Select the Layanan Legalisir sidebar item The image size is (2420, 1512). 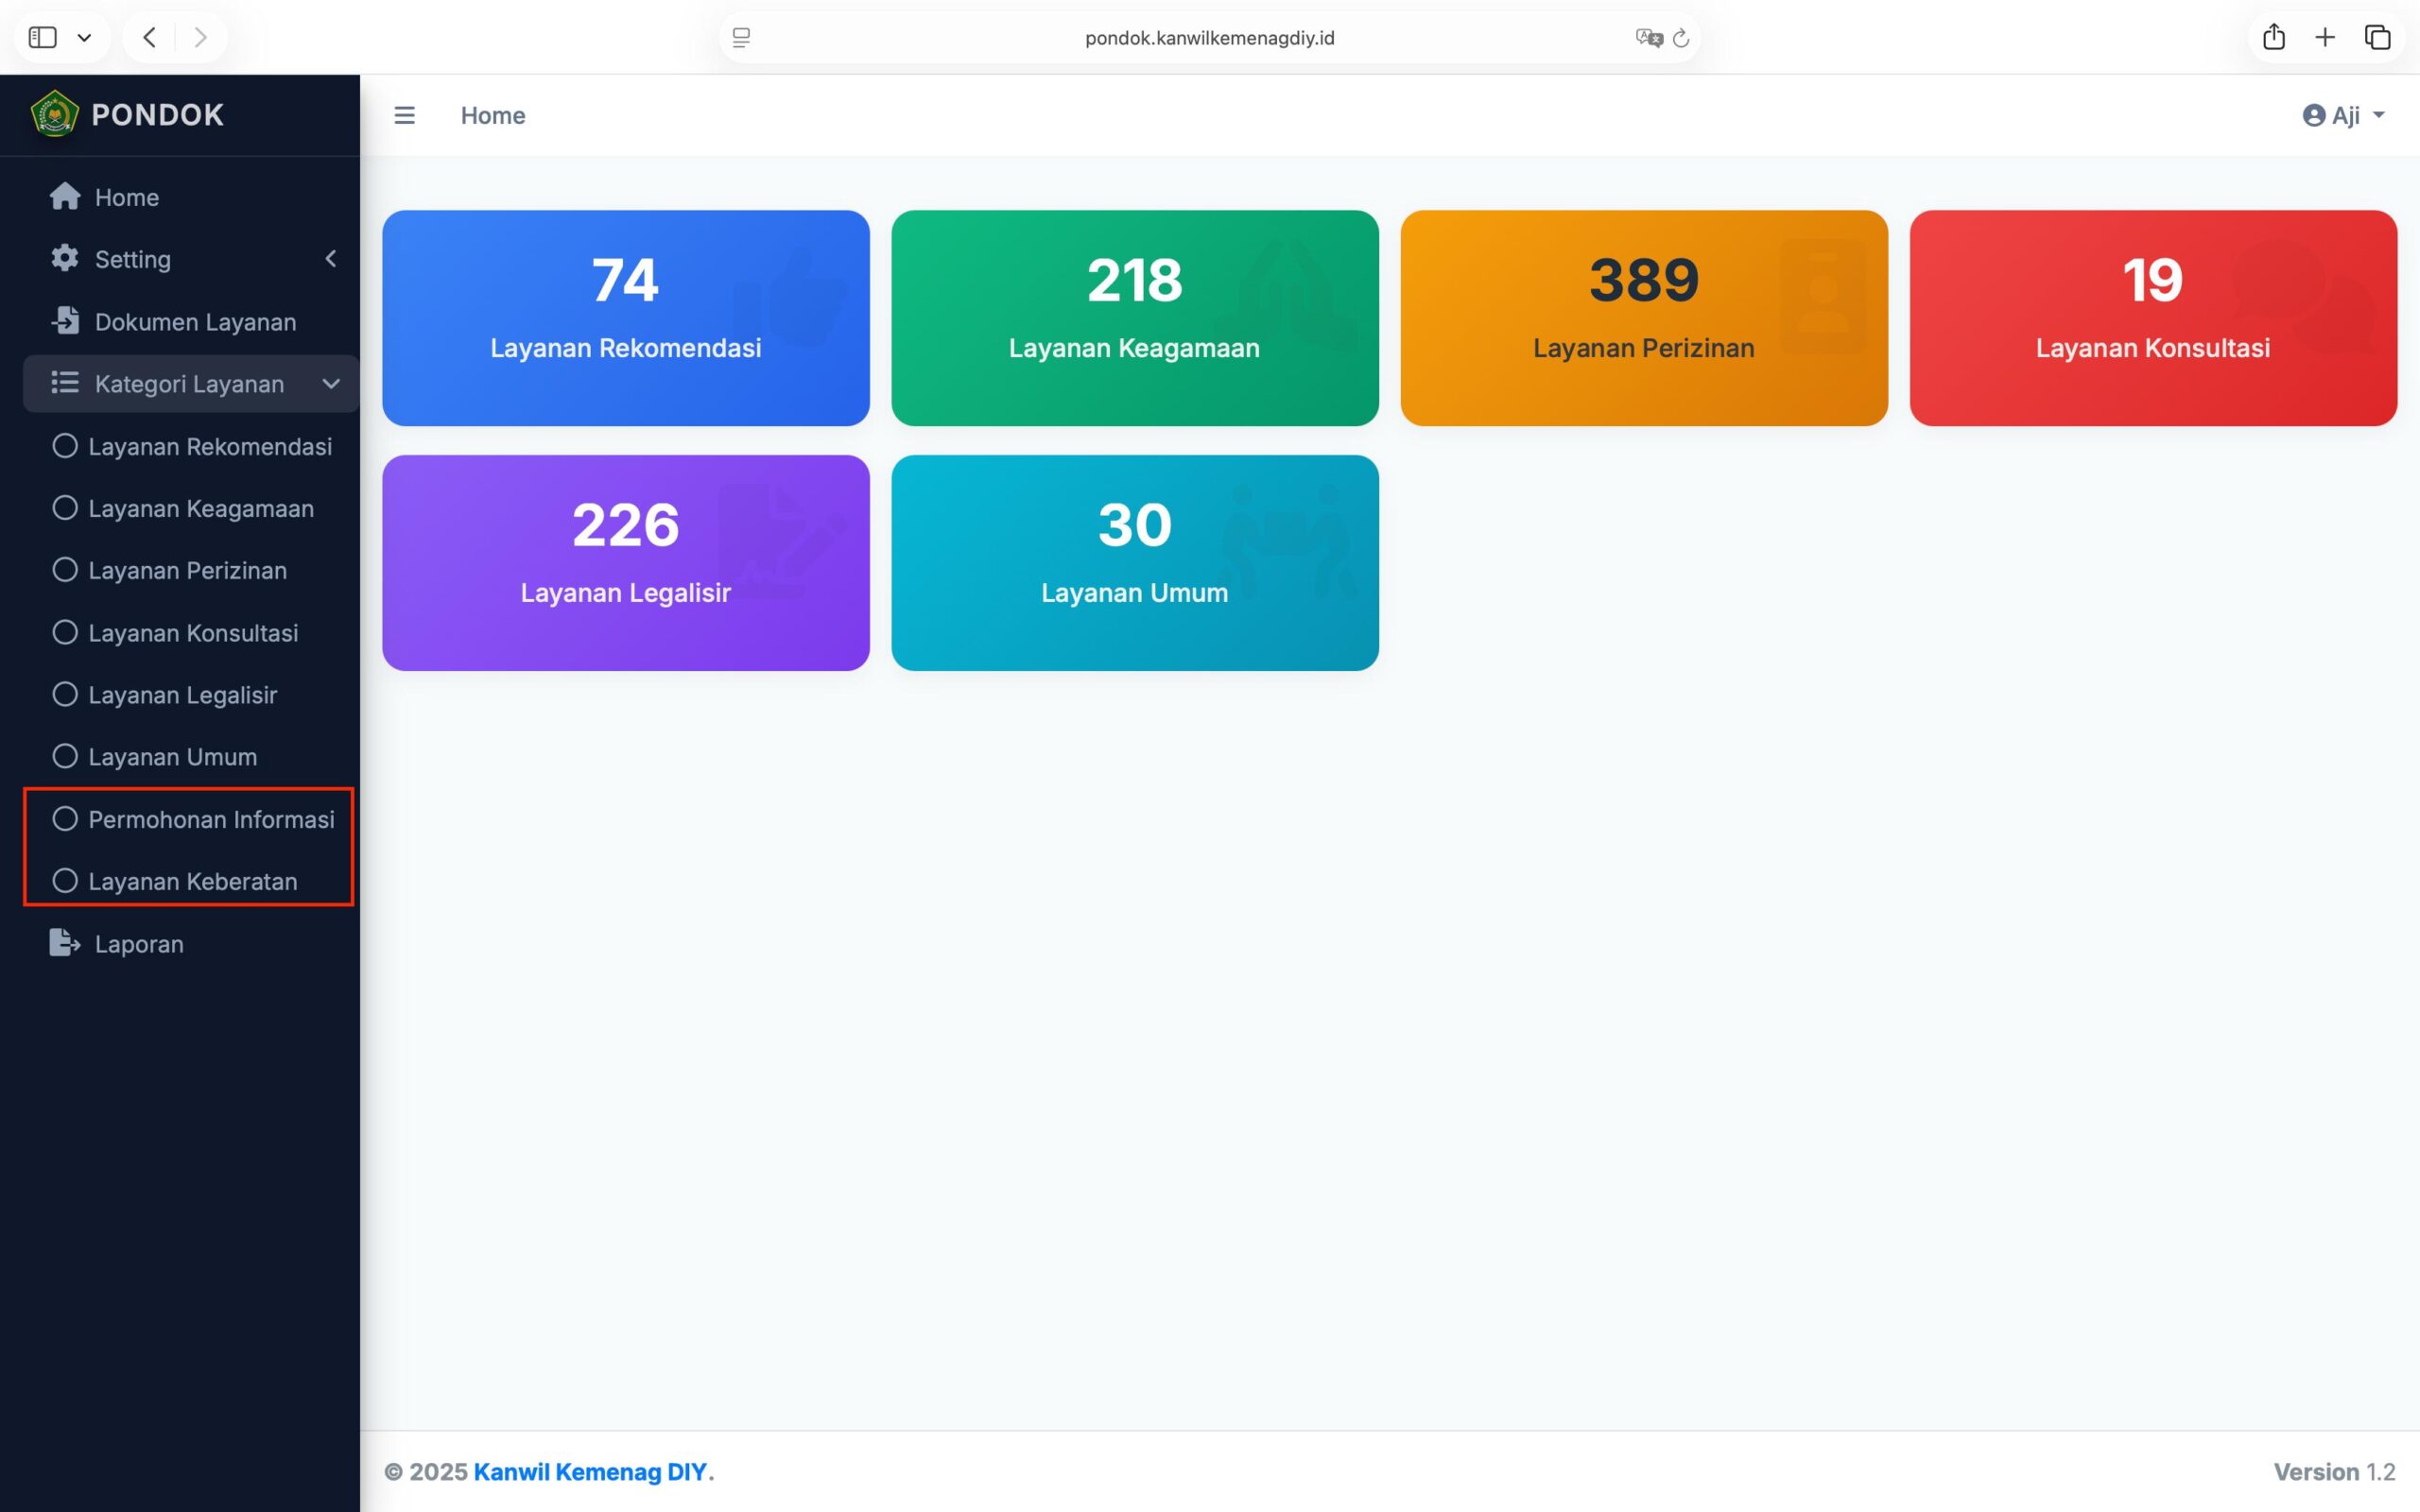click(191, 695)
